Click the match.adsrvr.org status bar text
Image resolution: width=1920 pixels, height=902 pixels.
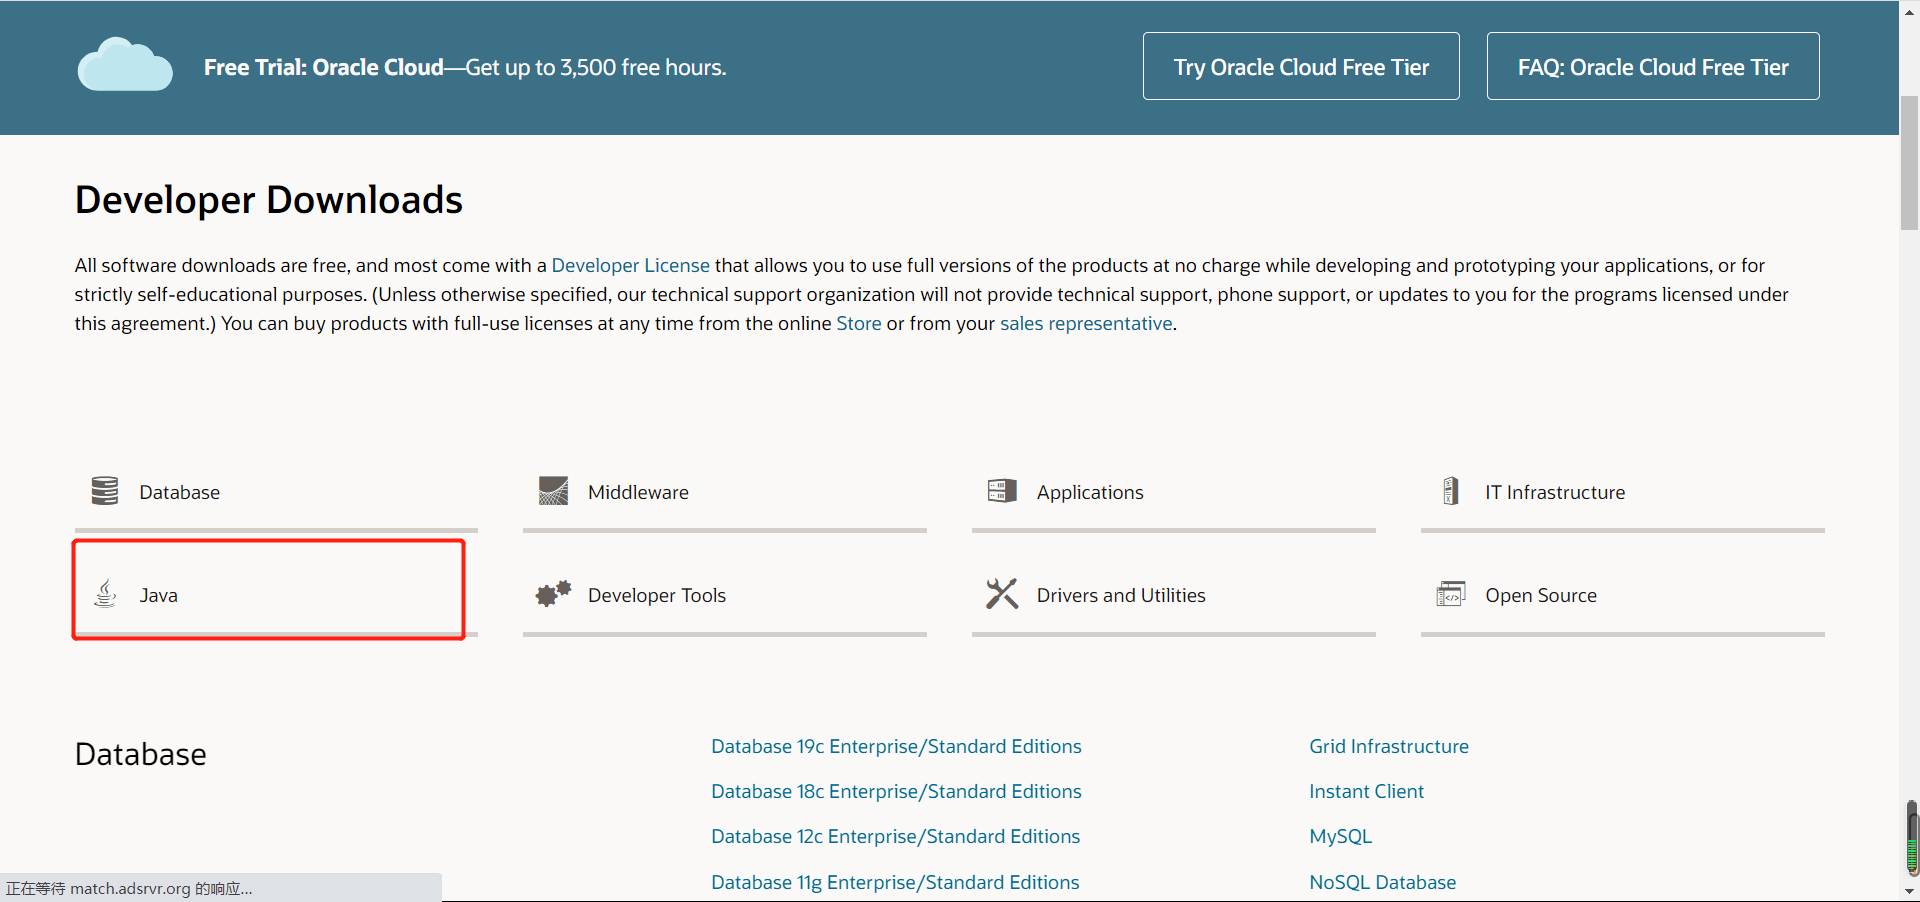[129, 888]
